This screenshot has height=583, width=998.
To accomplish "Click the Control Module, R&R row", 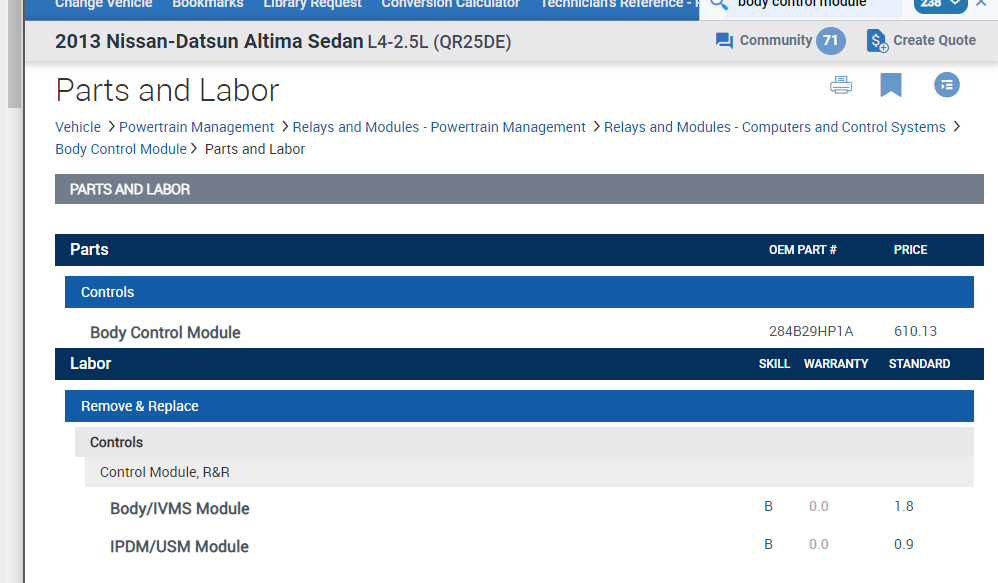I will click(x=529, y=472).
